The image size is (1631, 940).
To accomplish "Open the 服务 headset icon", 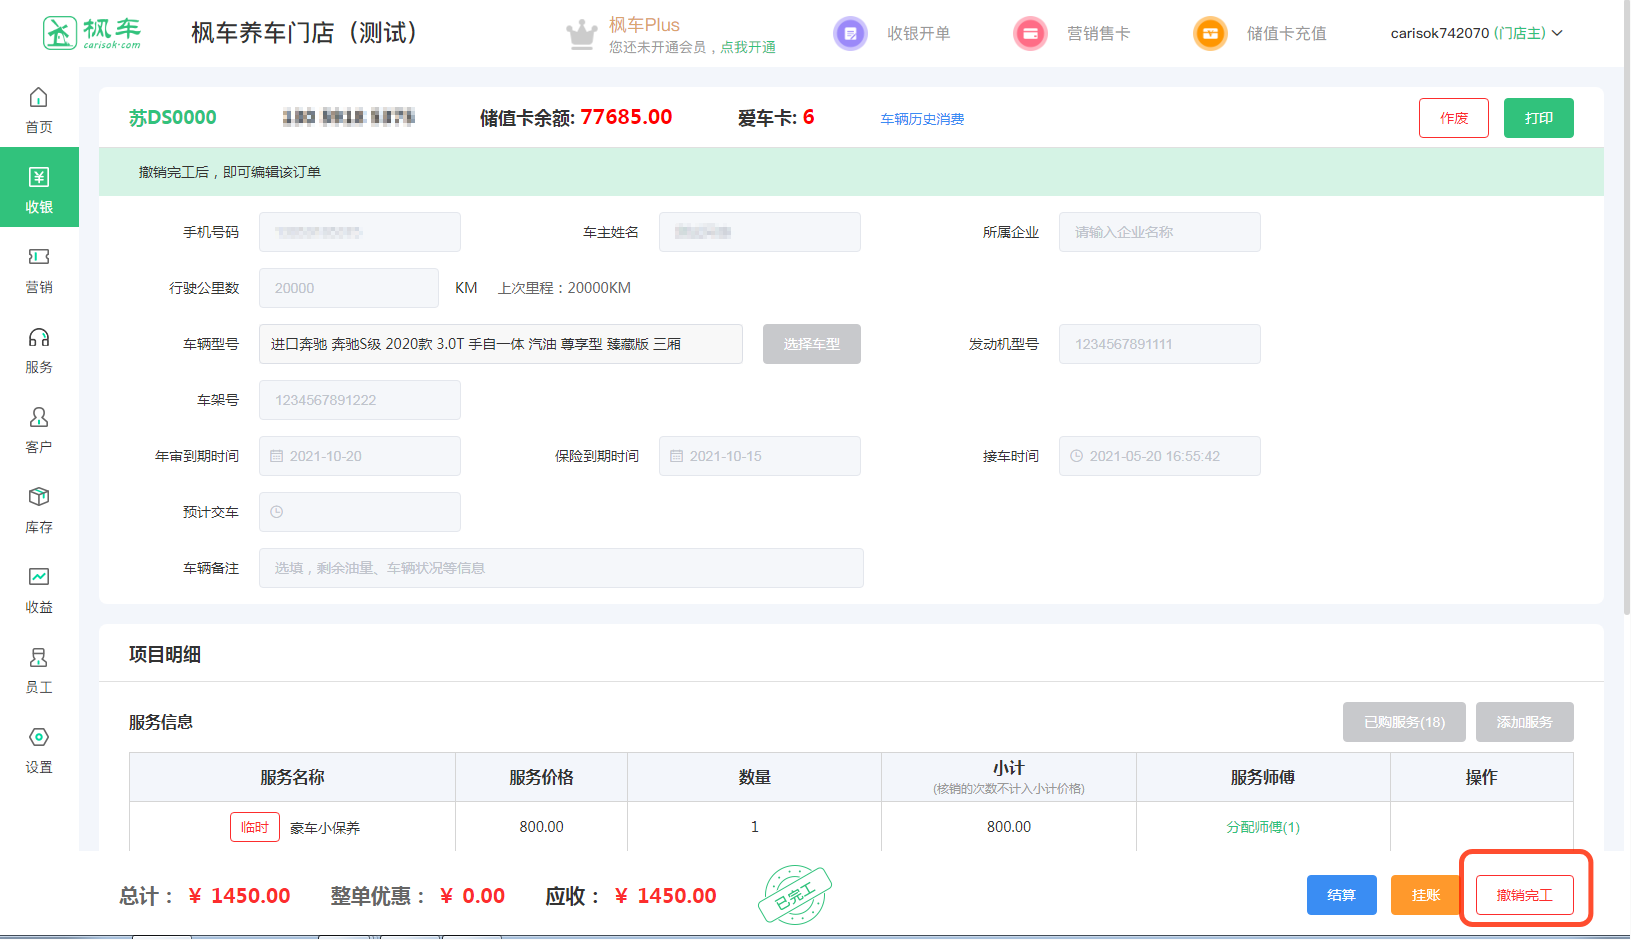I will tap(38, 338).
